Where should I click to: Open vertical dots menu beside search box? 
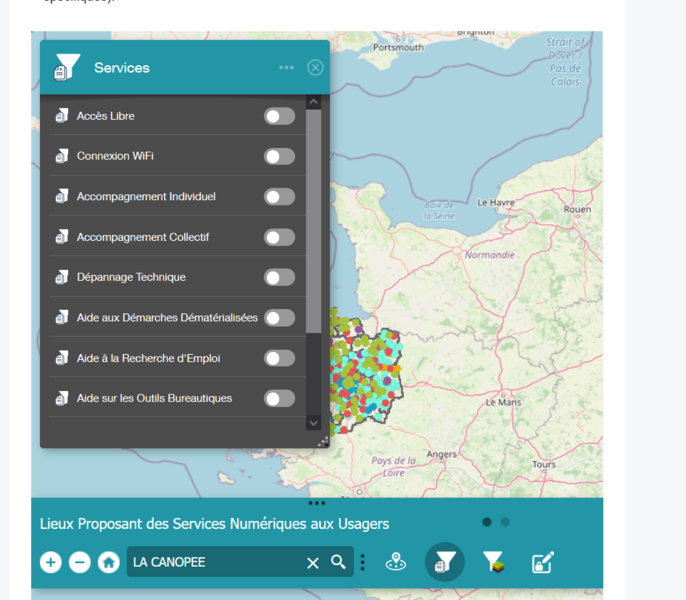362,562
